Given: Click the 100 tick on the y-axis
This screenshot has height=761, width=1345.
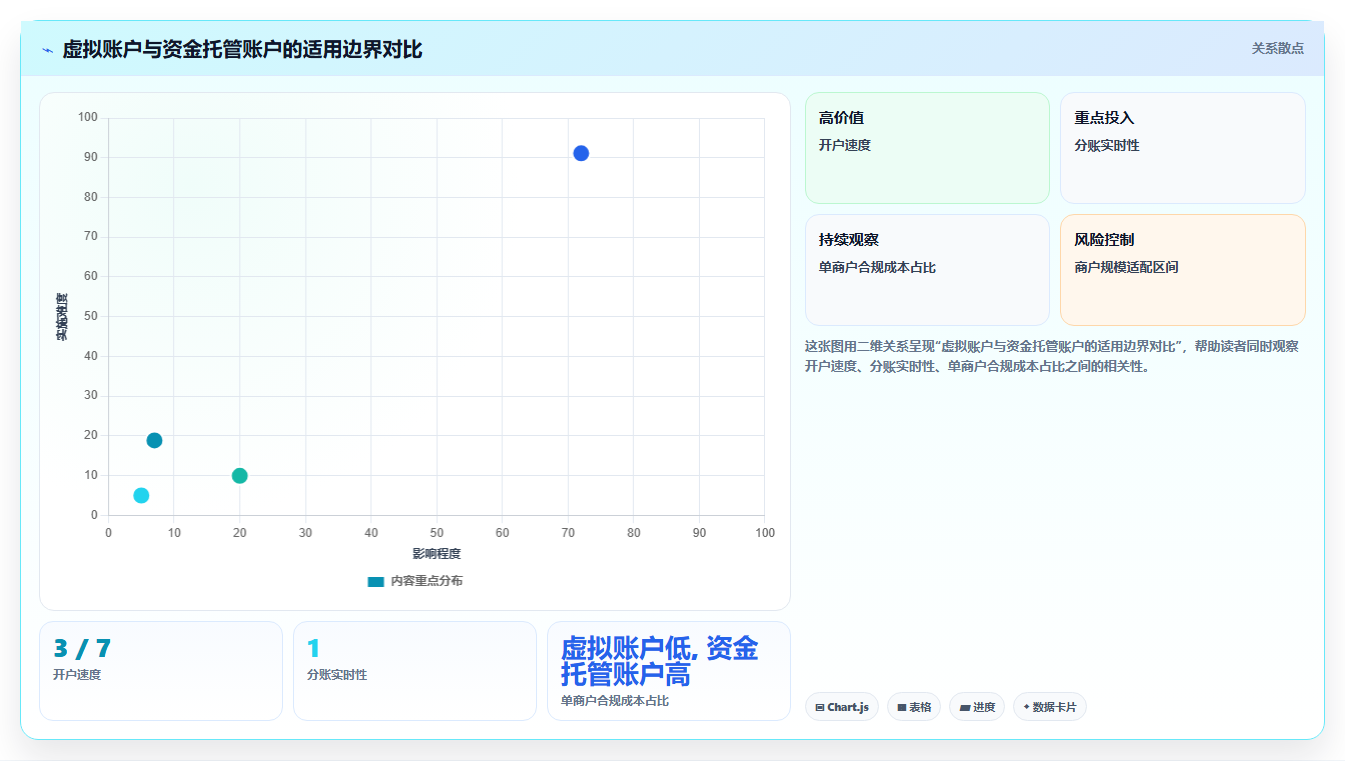Looking at the screenshot, I should [88, 118].
